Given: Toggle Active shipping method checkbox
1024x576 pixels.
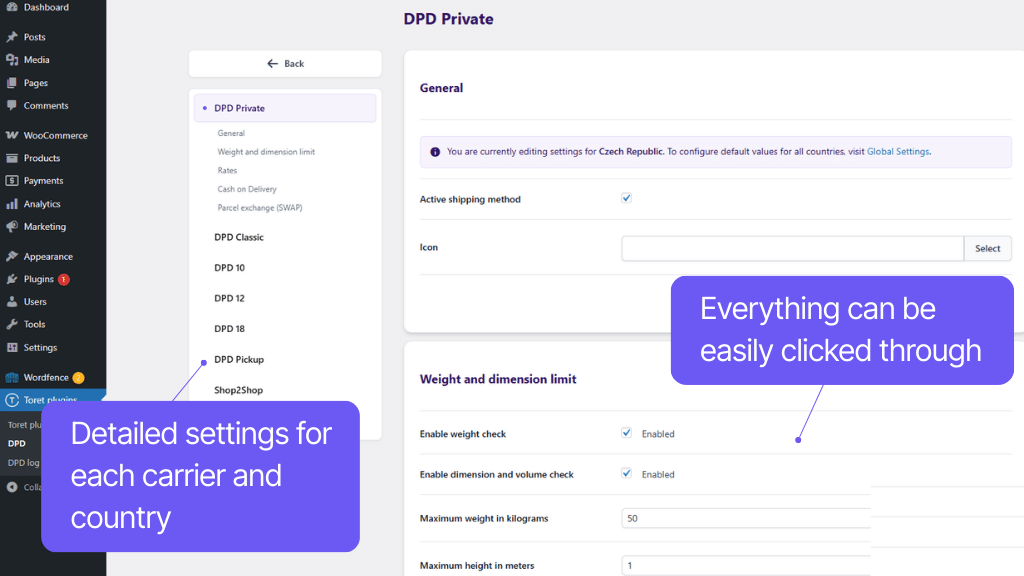Looking at the screenshot, I should (626, 198).
